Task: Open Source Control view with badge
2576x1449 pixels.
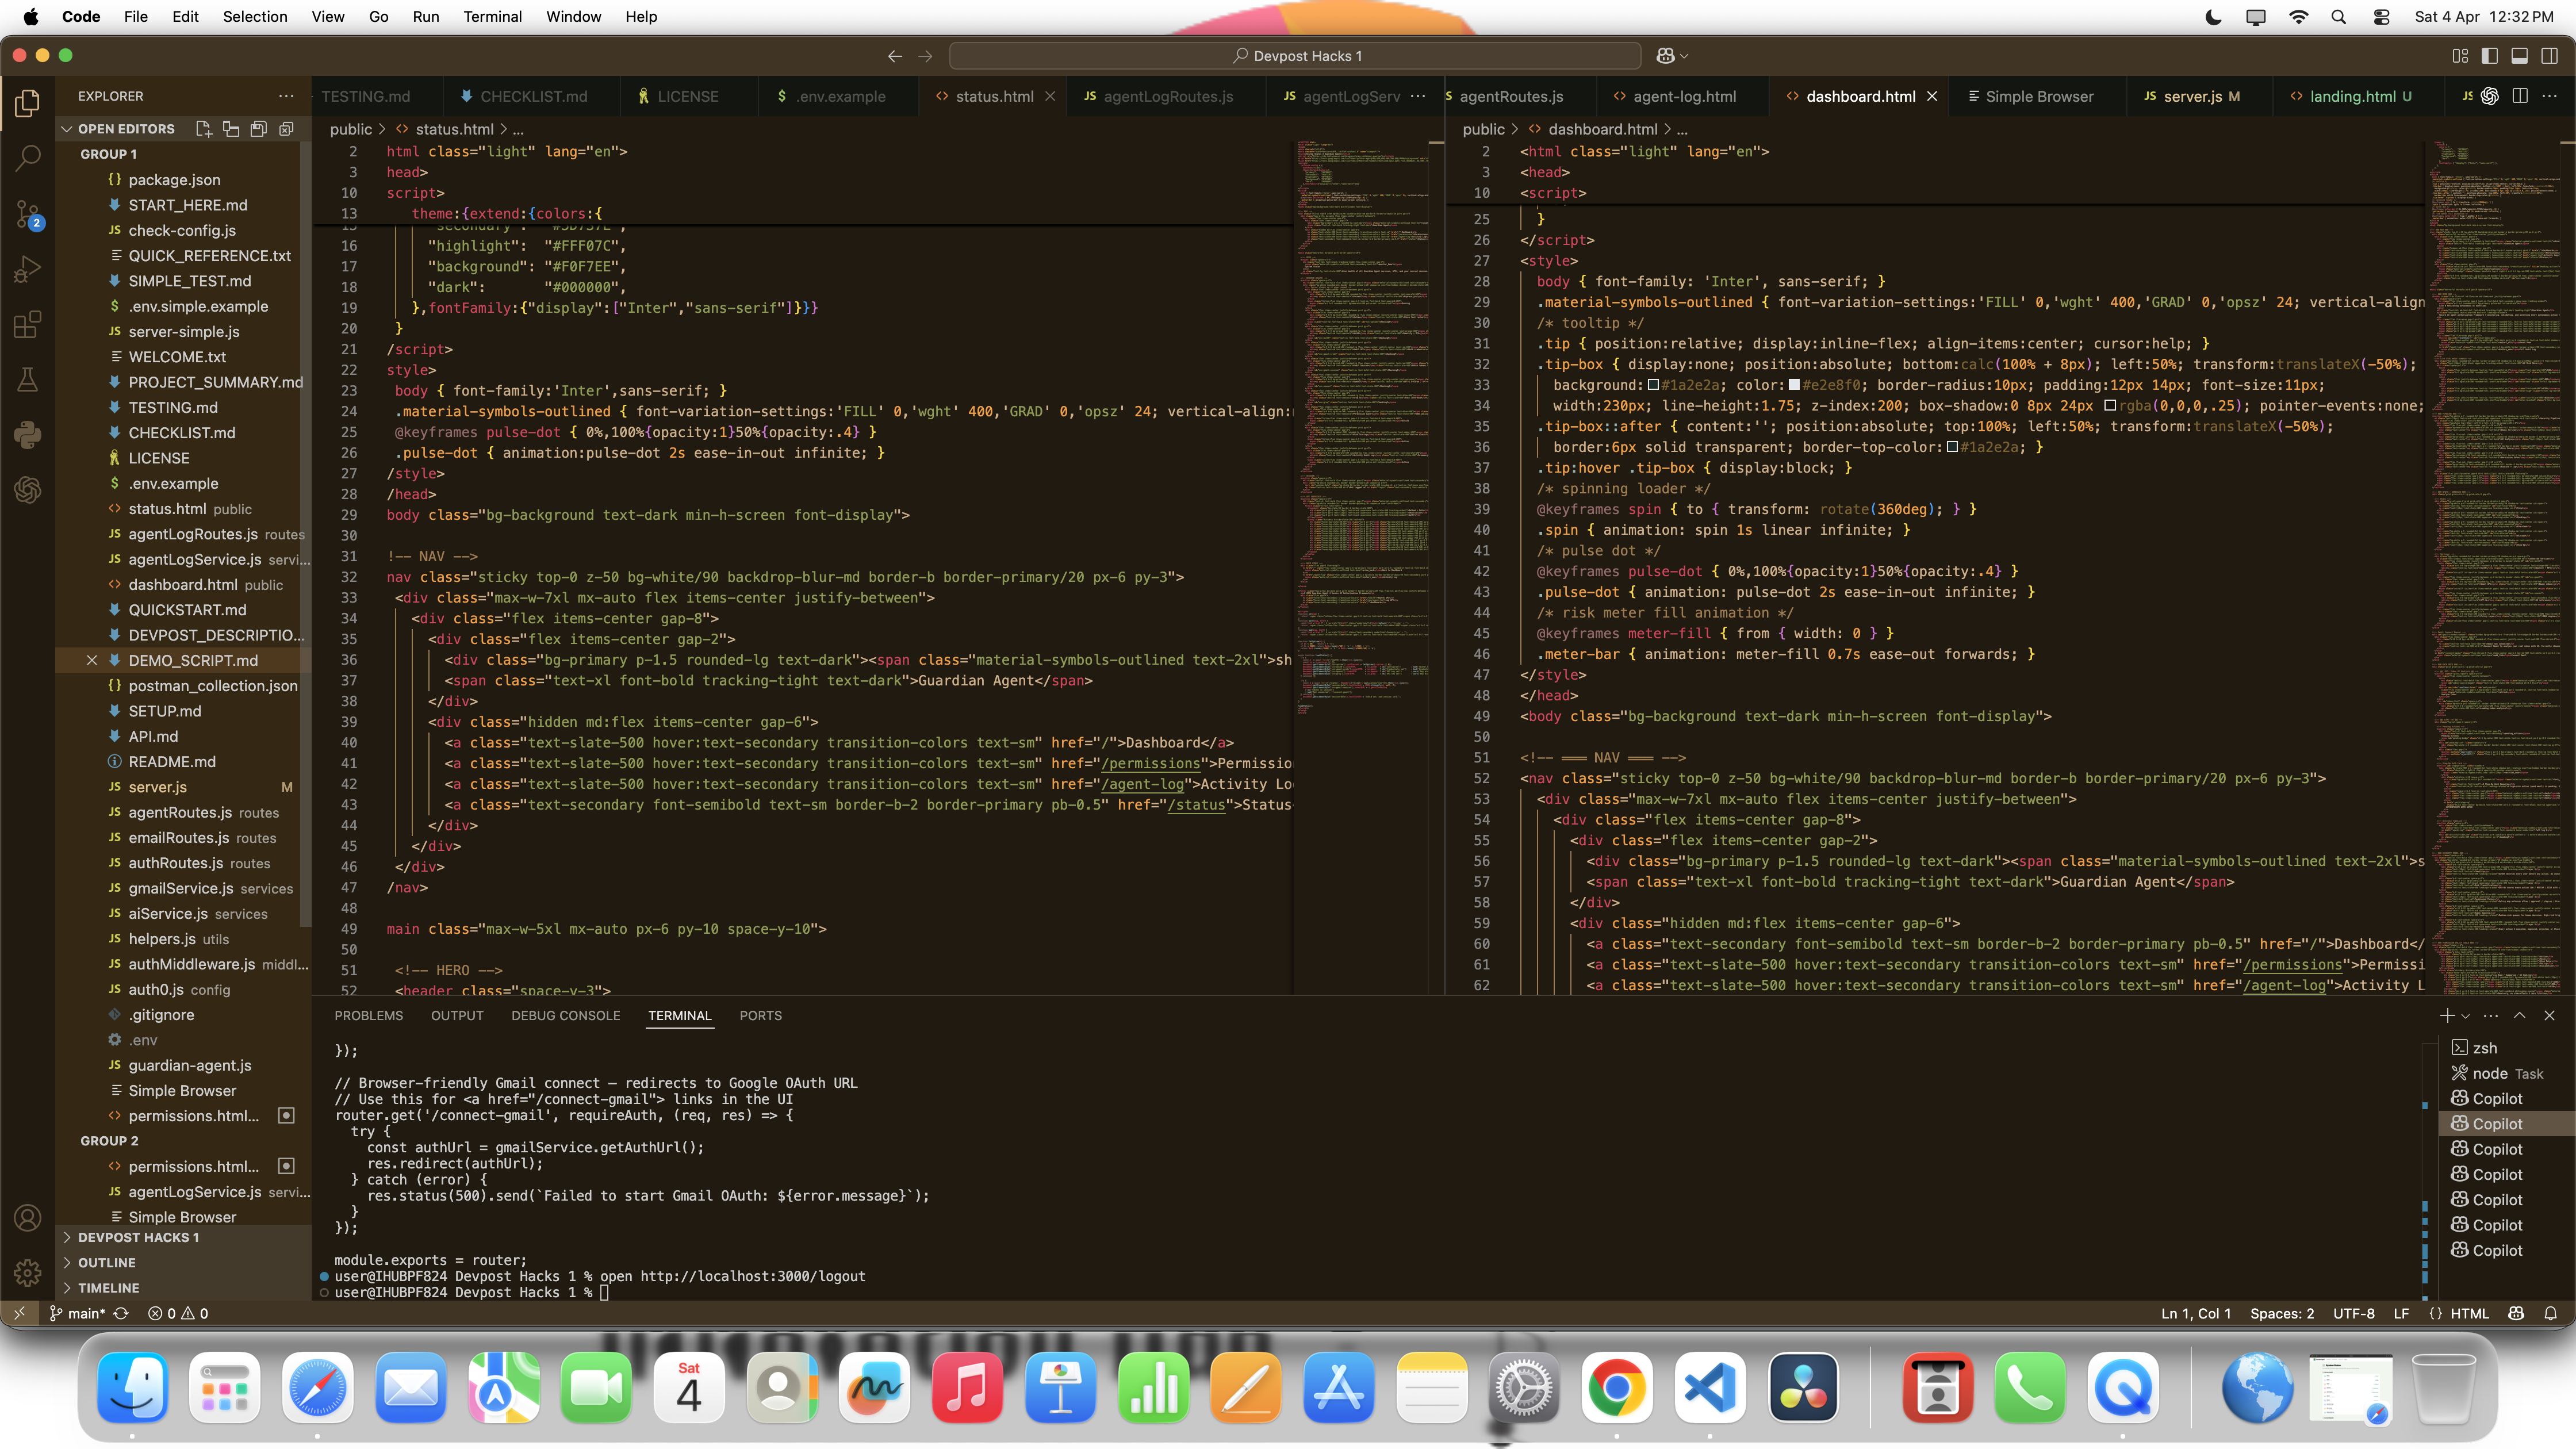Action: [x=28, y=213]
